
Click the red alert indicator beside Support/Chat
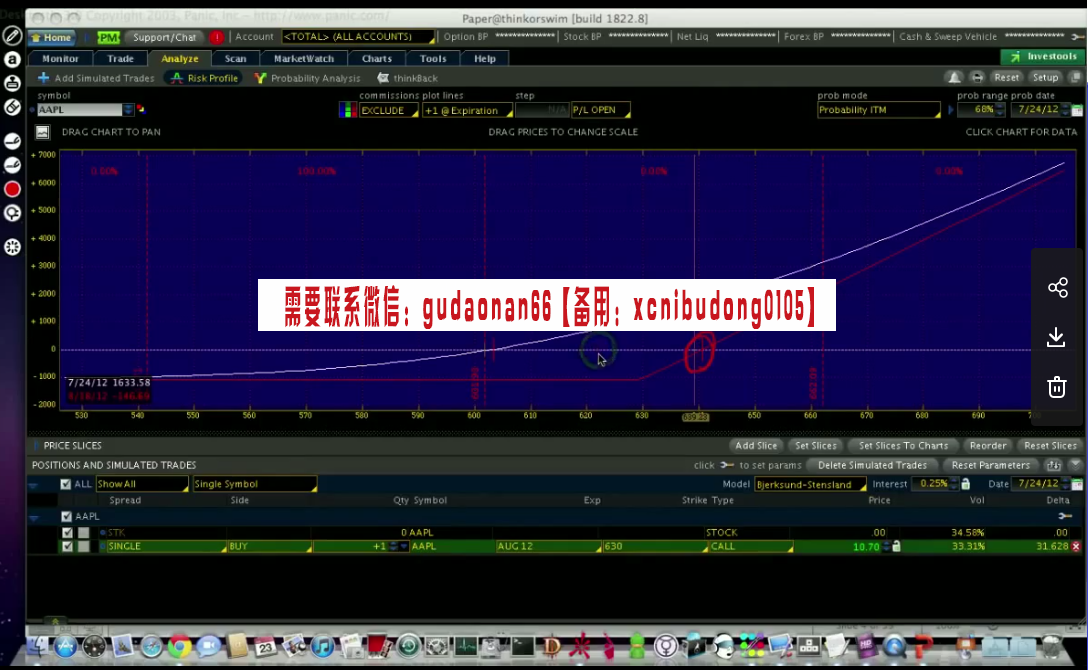tap(216, 37)
